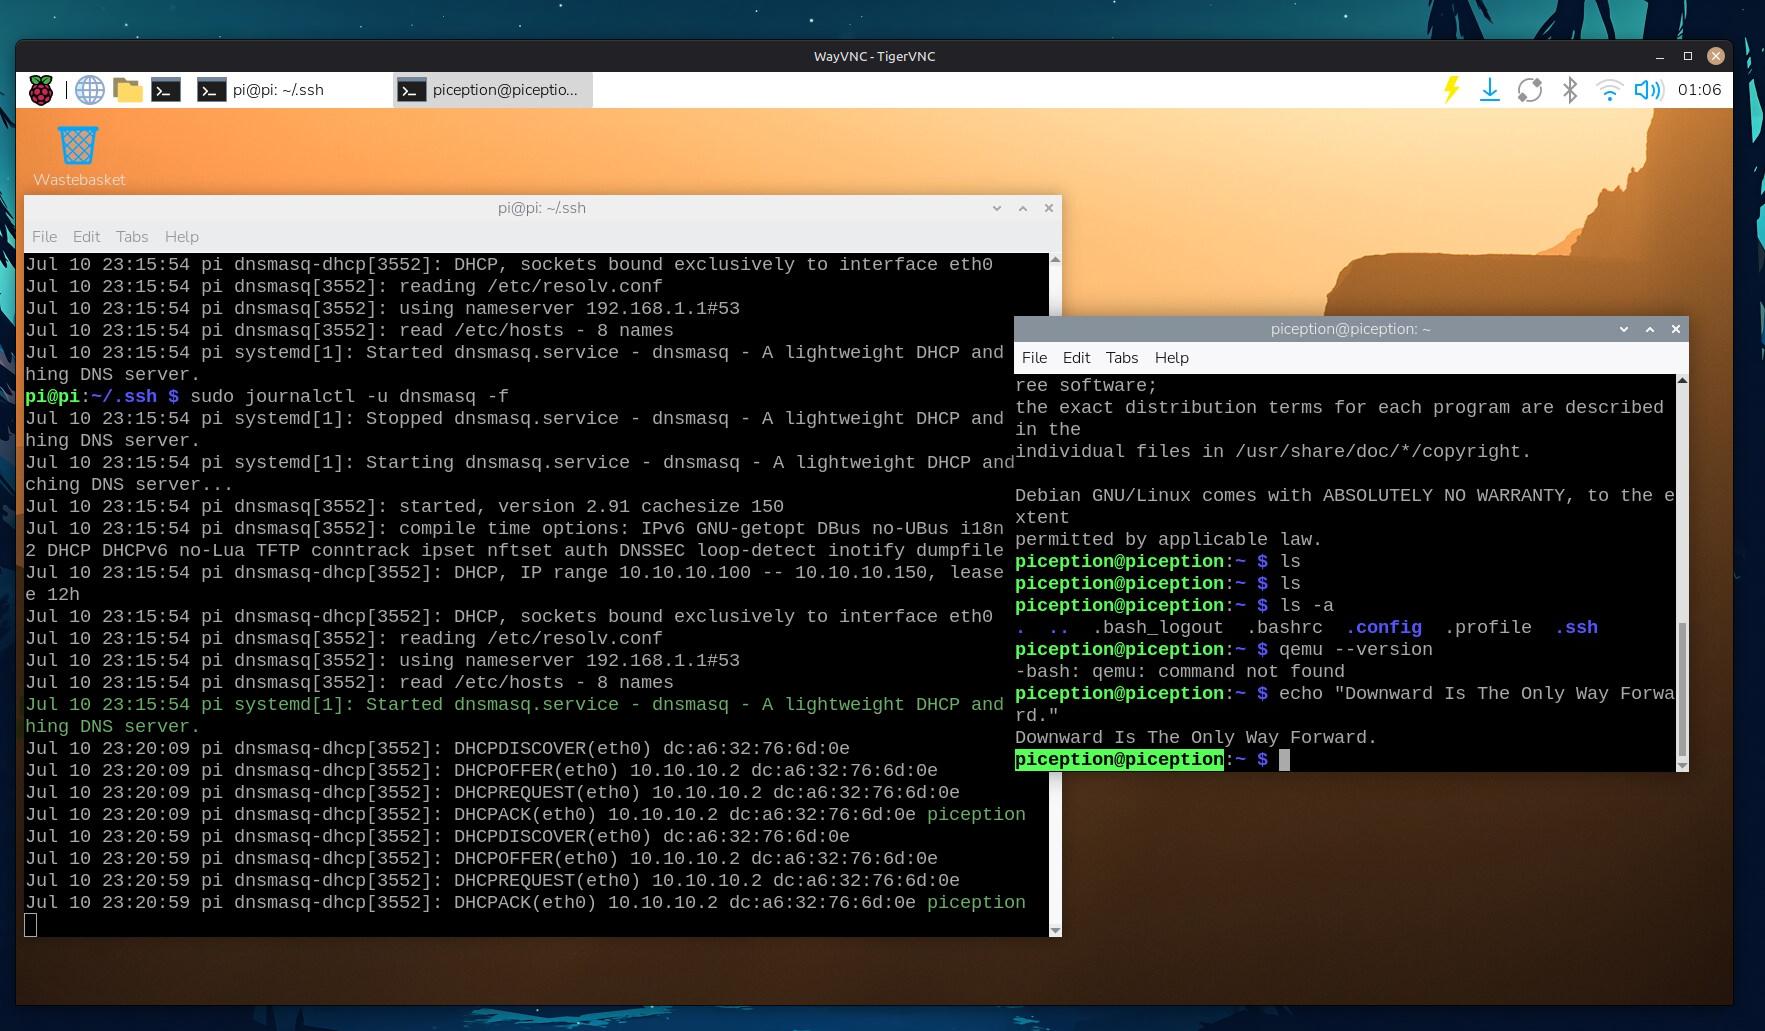Image resolution: width=1765 pixels, height=1031 pixels.
Task: Open Help menu in the piception terminal
Action: pos(1172,358)
